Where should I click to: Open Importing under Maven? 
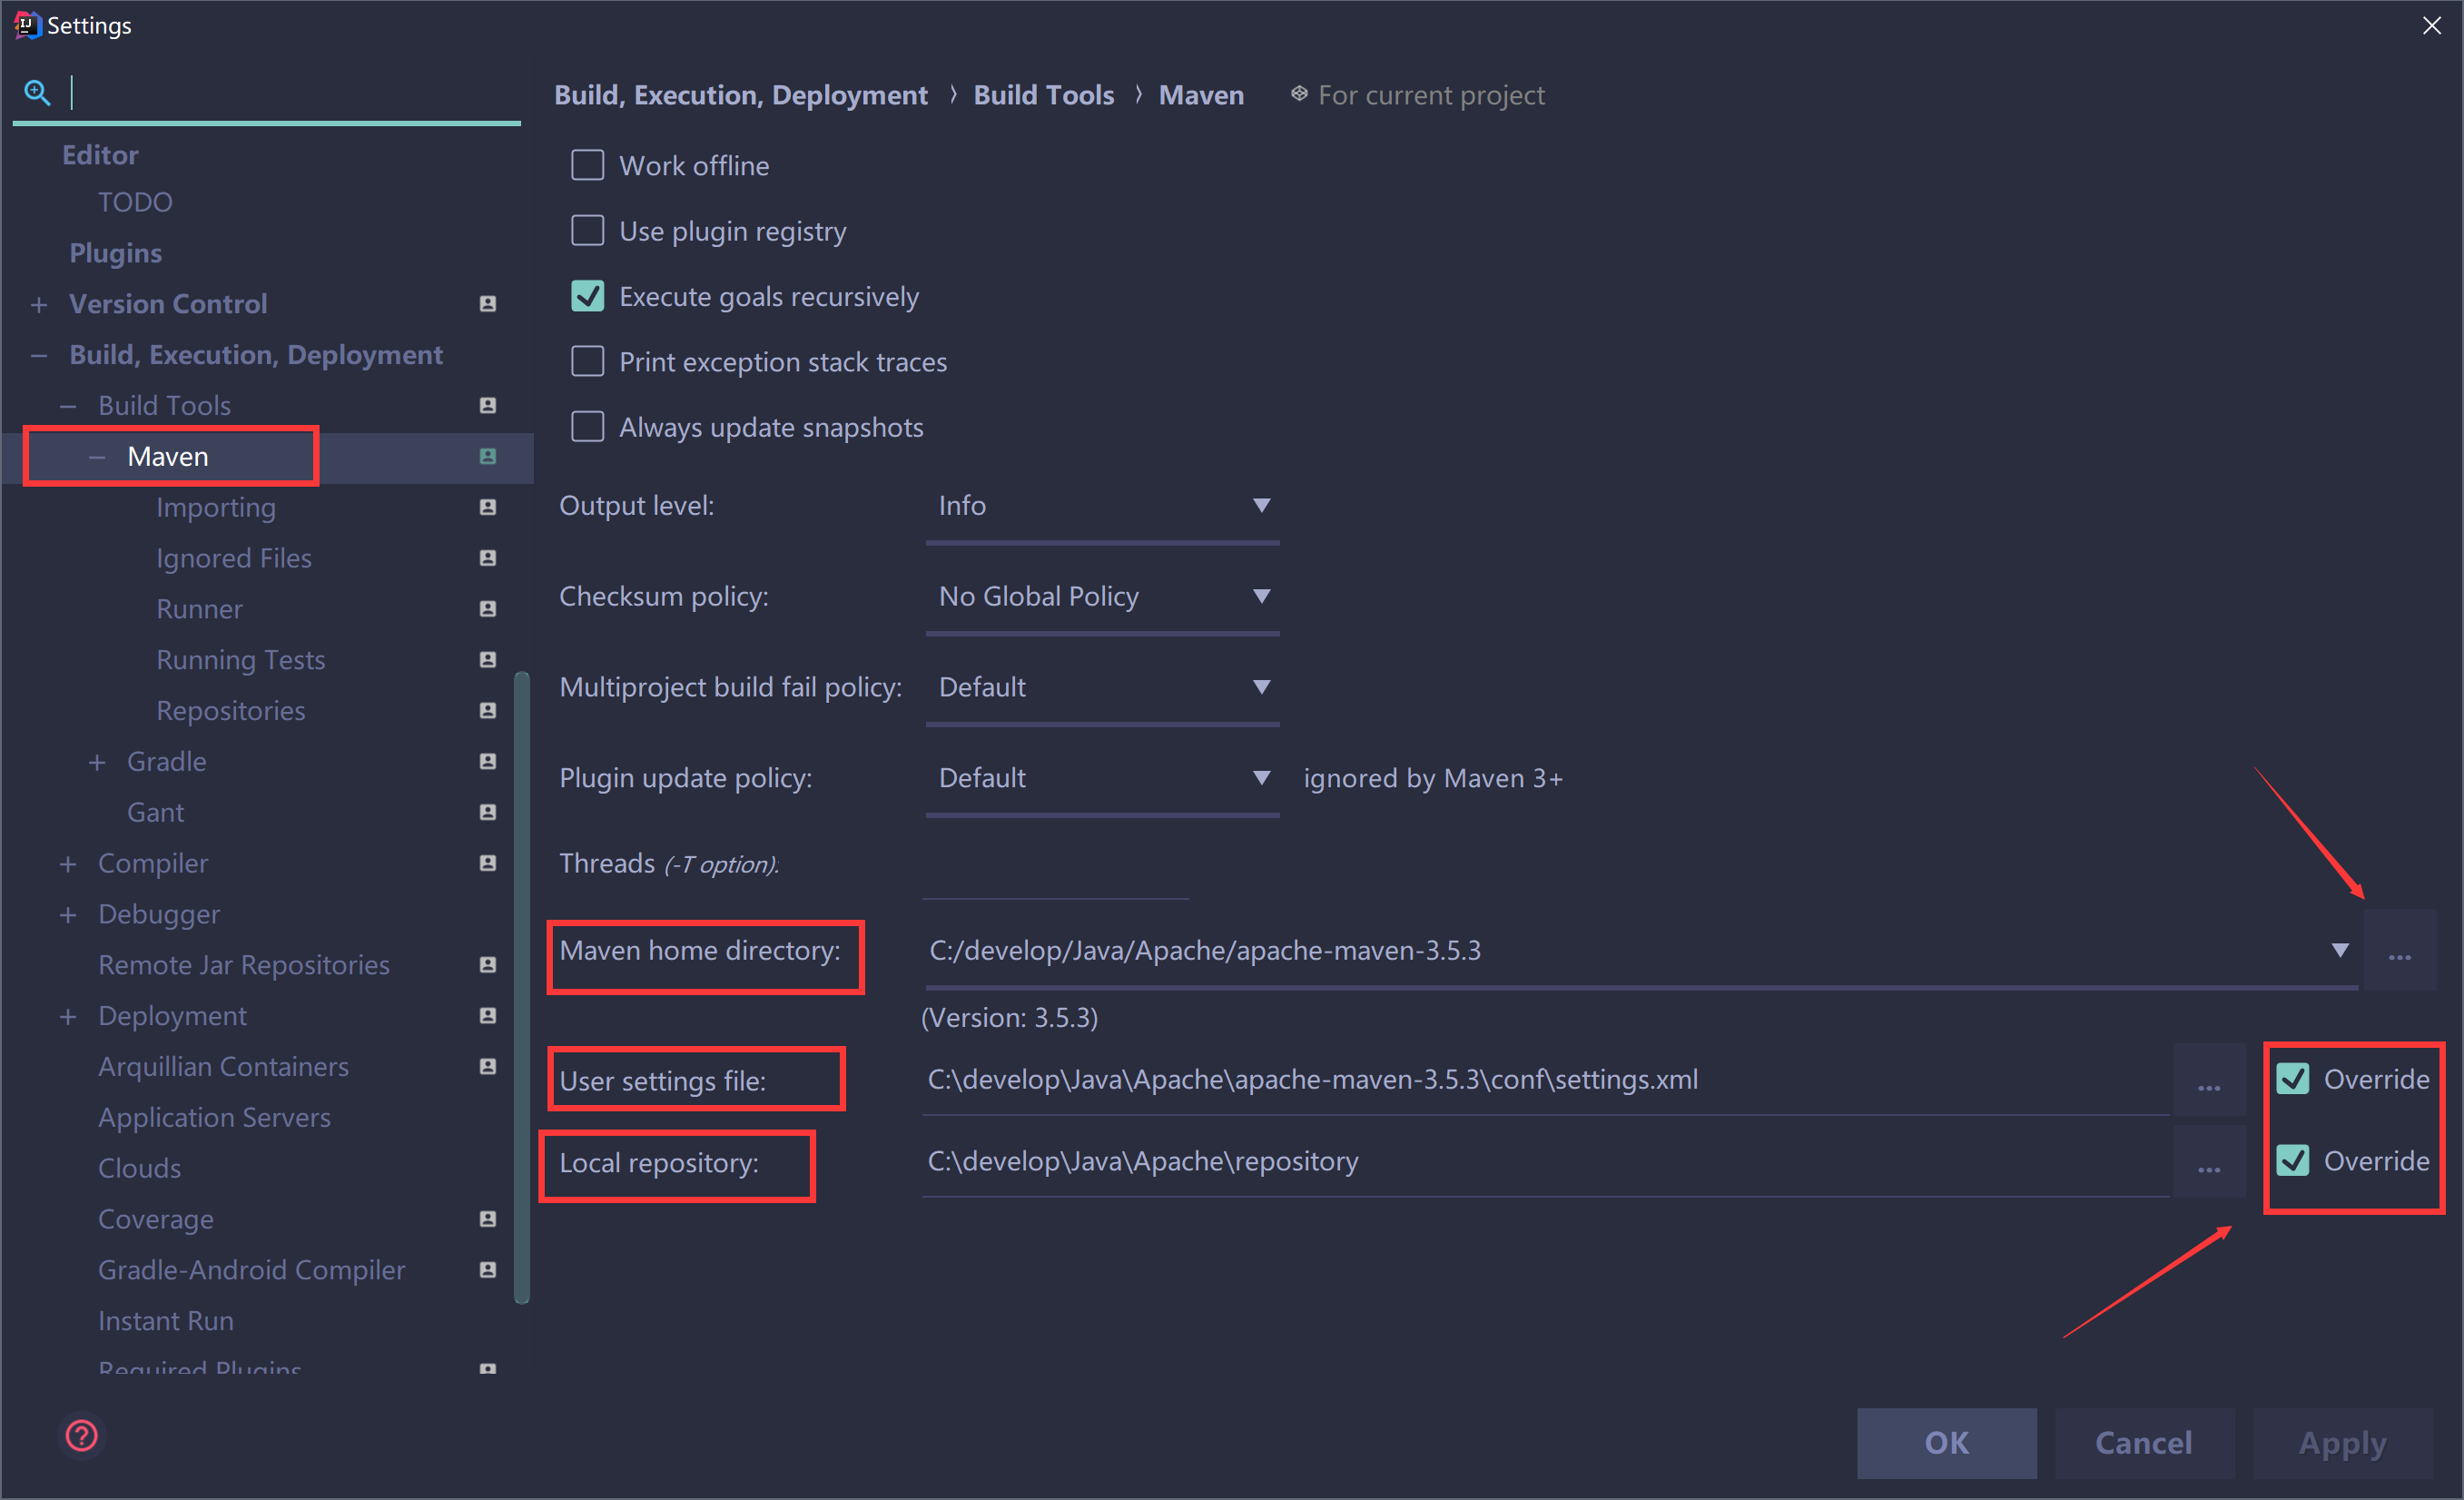click(x=215, y=508)
